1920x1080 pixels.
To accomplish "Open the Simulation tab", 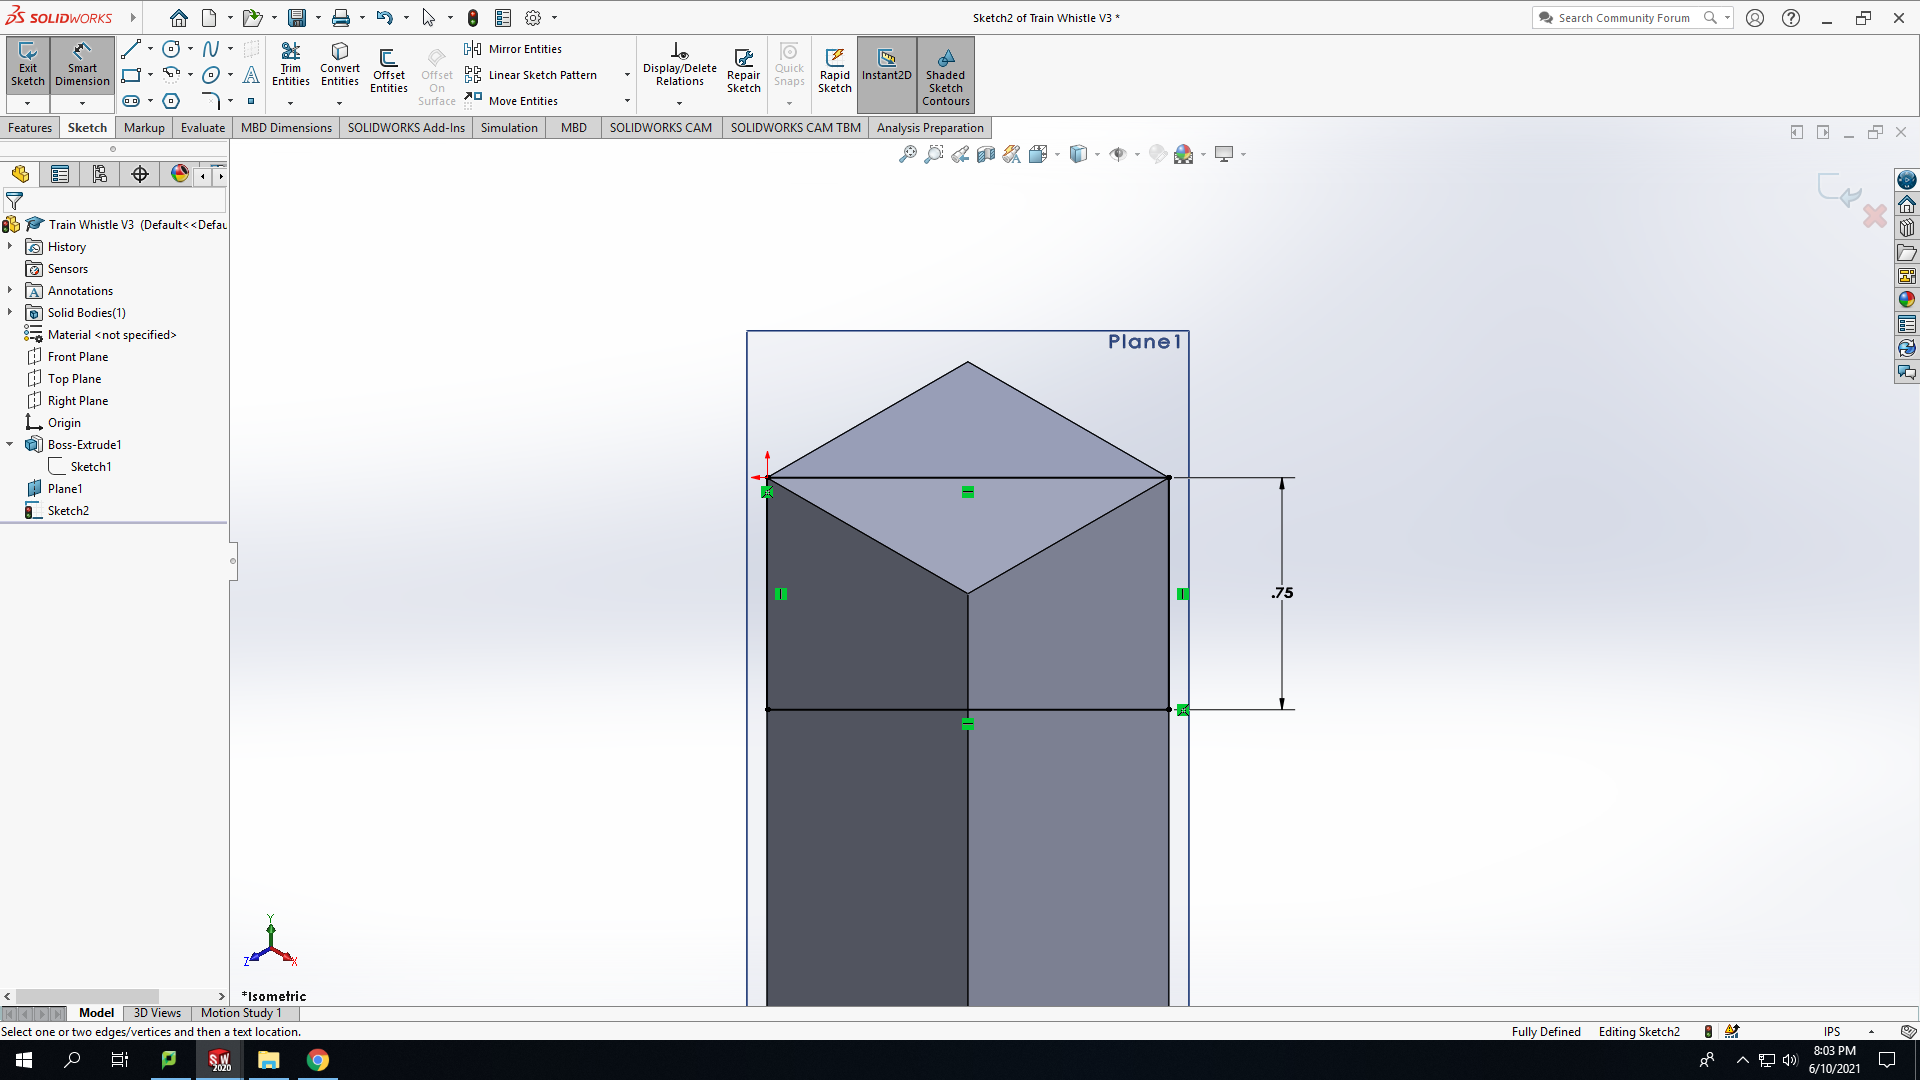I will pyautogui.click(x=509, y=127).
